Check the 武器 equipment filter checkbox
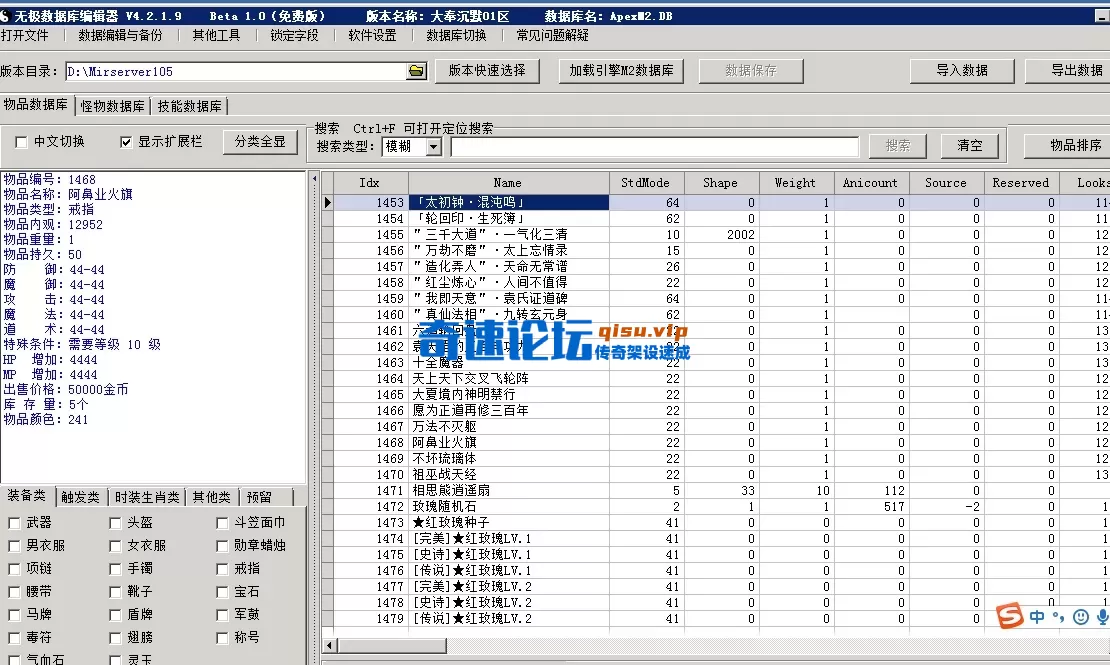1110x665 pixels. 14,525
